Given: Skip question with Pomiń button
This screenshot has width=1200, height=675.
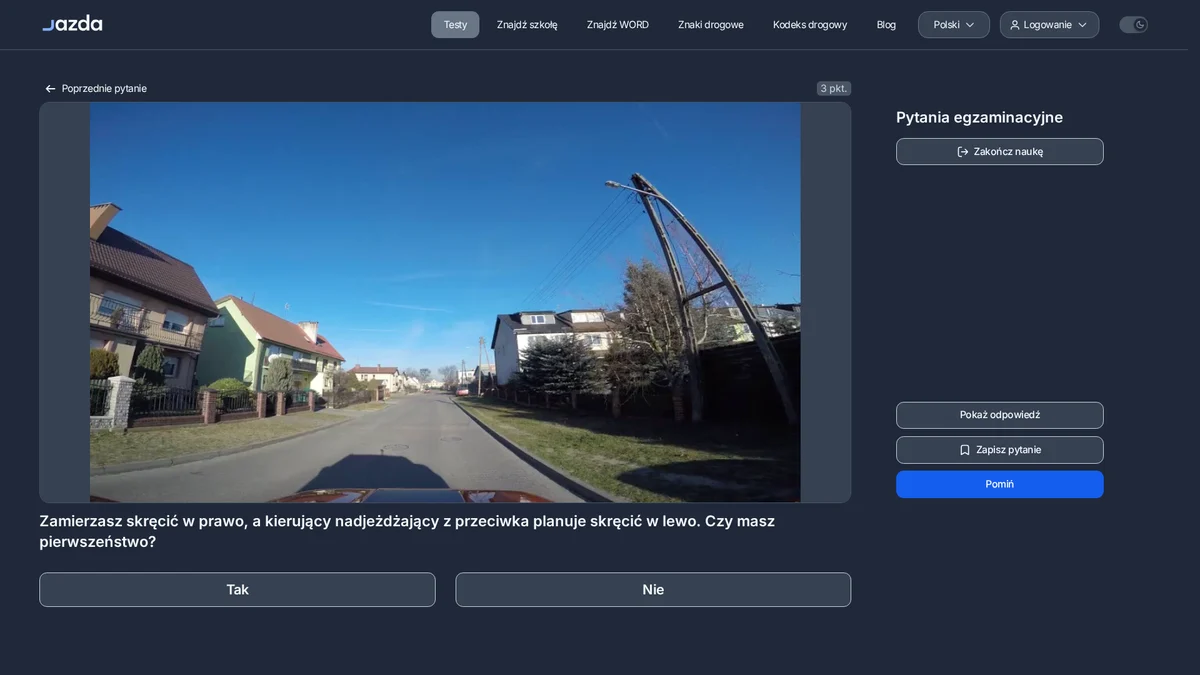Looking at the screenshot, I should pos(1000,484).
